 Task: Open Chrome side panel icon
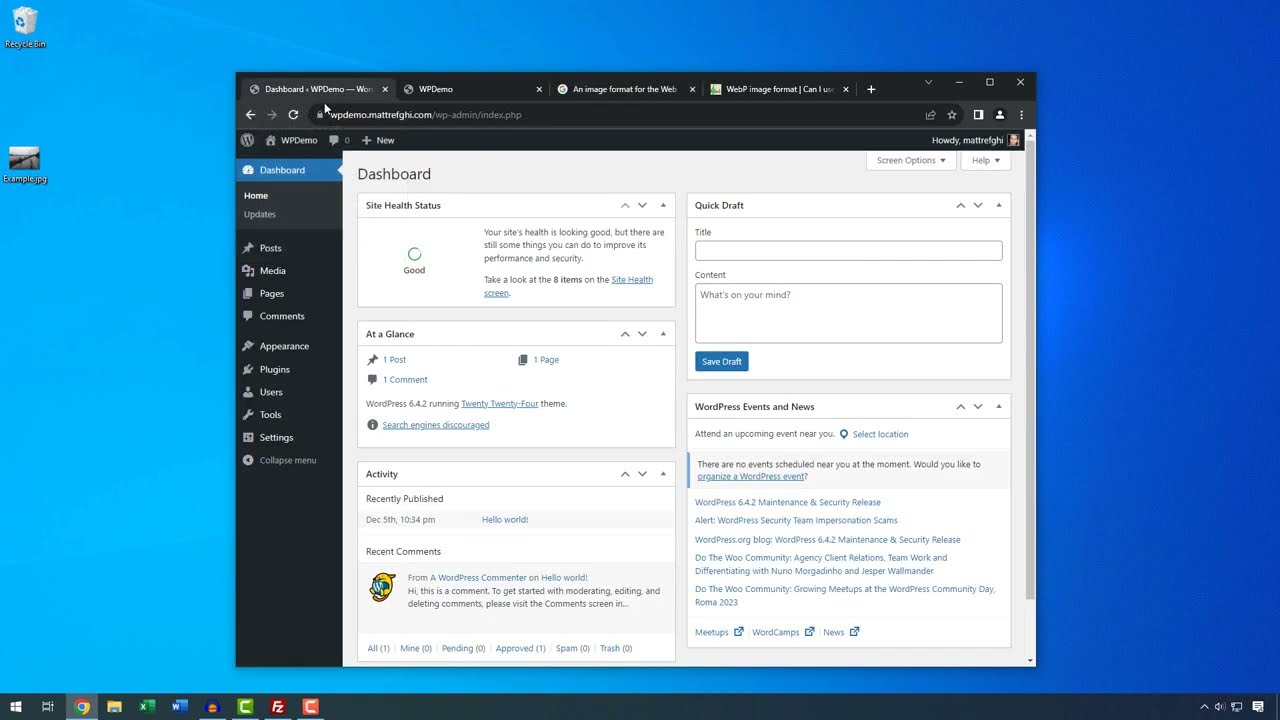pos(978,115)
